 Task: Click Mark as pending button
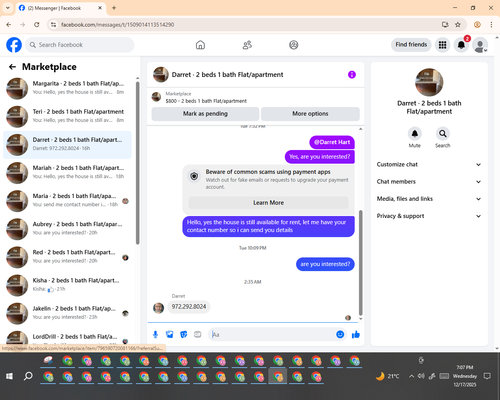tap(205, 114)
